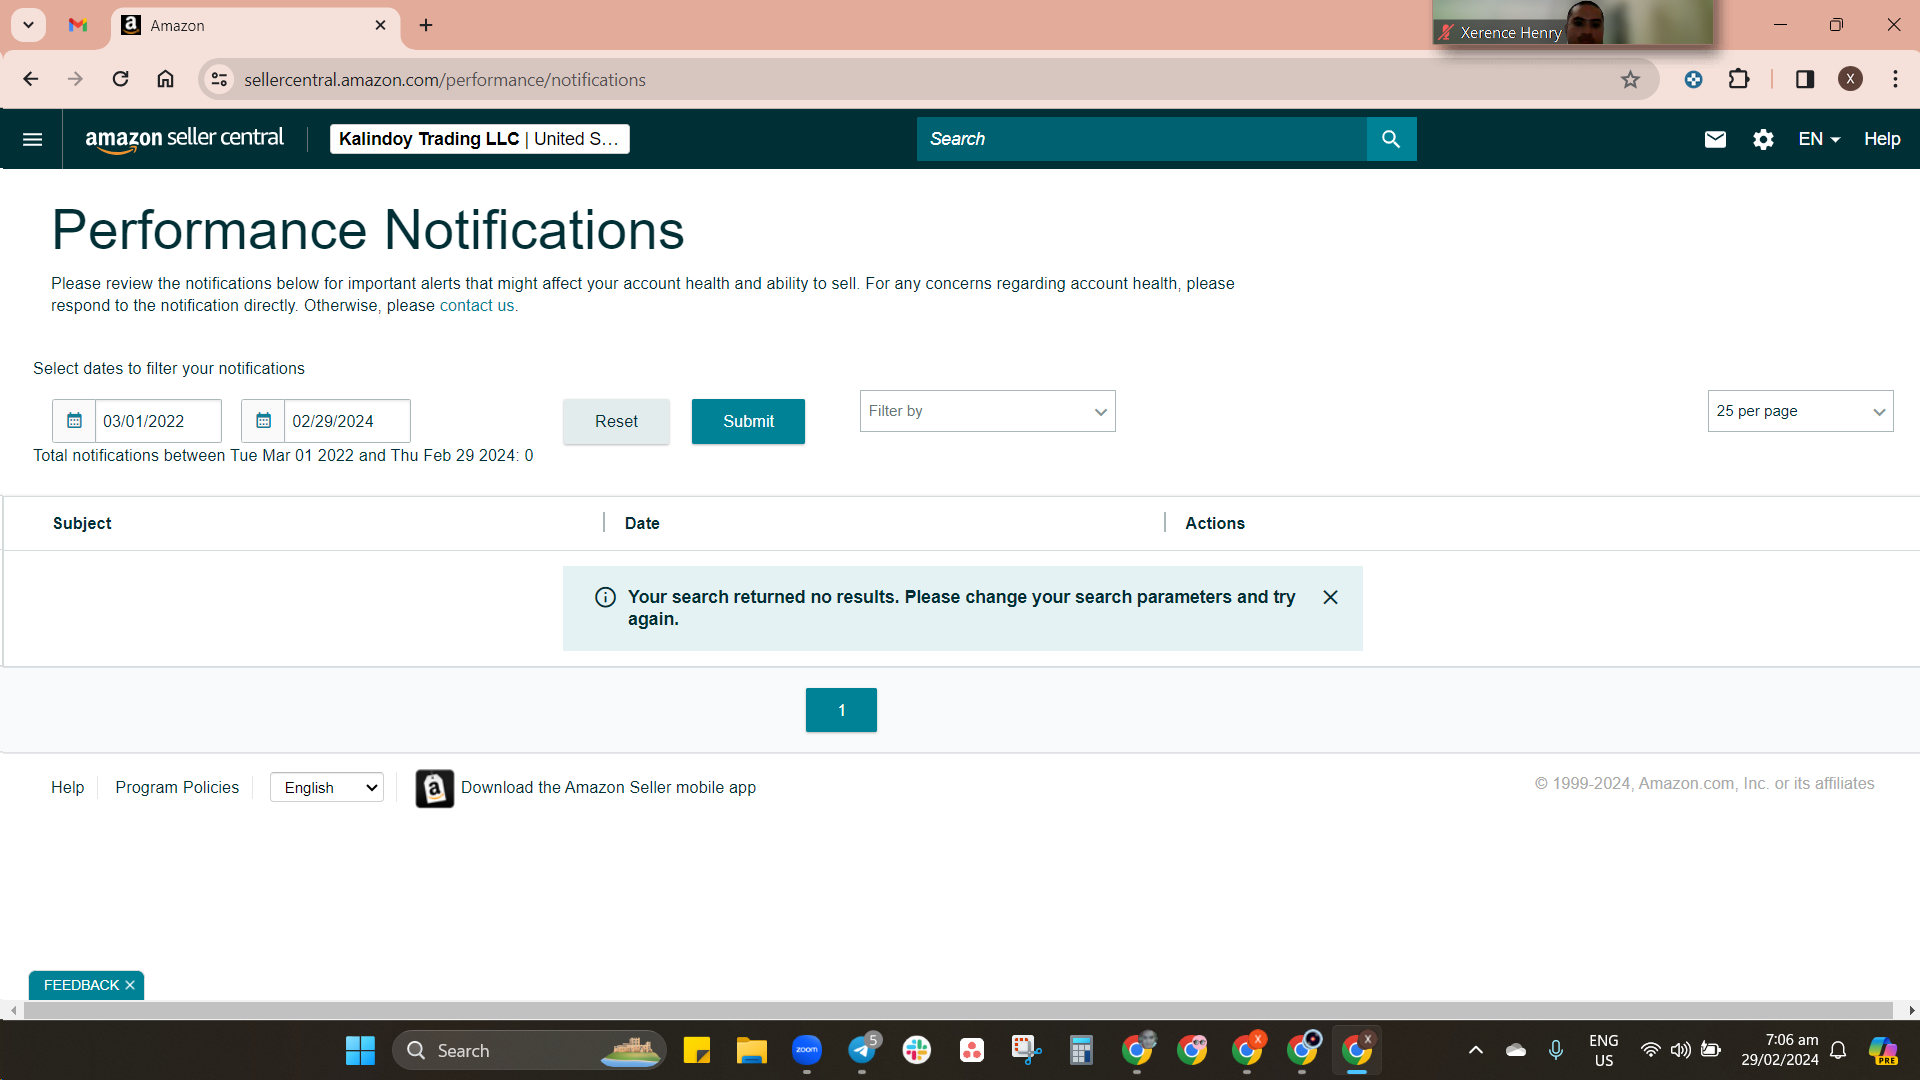Click the Amazon Seller app icon
This screenshot has width=1920, height=1080.
pyautogui.click(x=434, y=788)
